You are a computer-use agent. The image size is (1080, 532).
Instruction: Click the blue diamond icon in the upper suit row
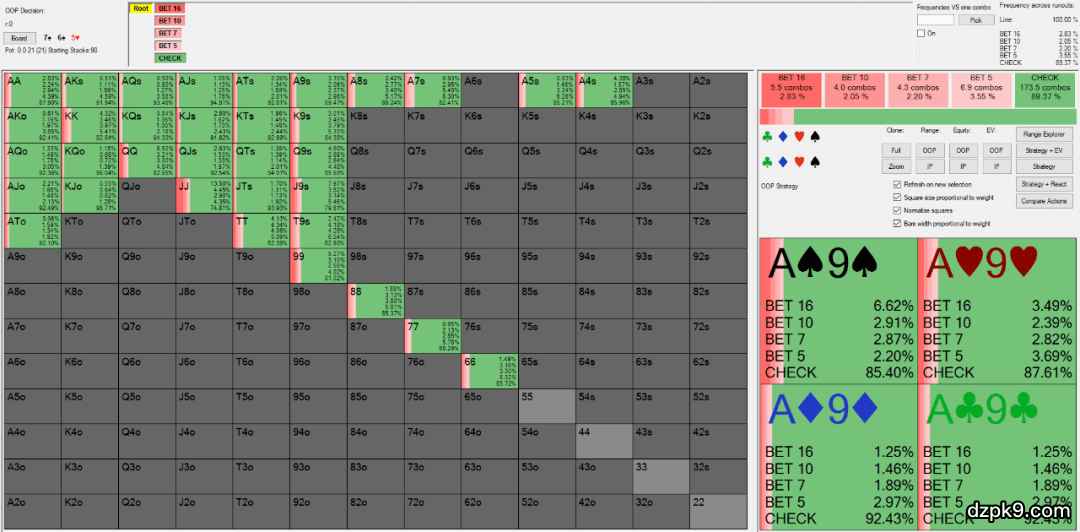point(783,134)
